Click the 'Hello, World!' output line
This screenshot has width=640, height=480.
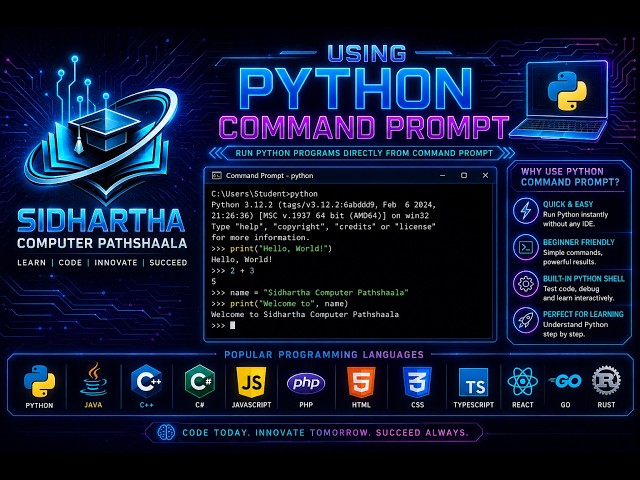(242, 260)
